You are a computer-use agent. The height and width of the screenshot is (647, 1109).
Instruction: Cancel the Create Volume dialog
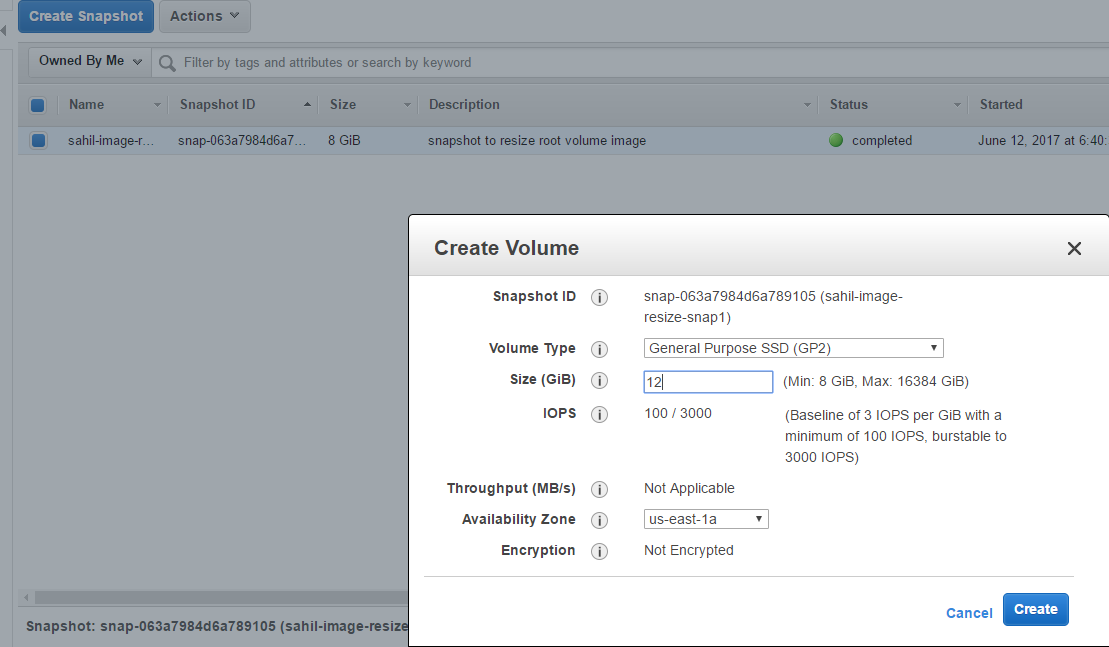(x=968, y=612)
